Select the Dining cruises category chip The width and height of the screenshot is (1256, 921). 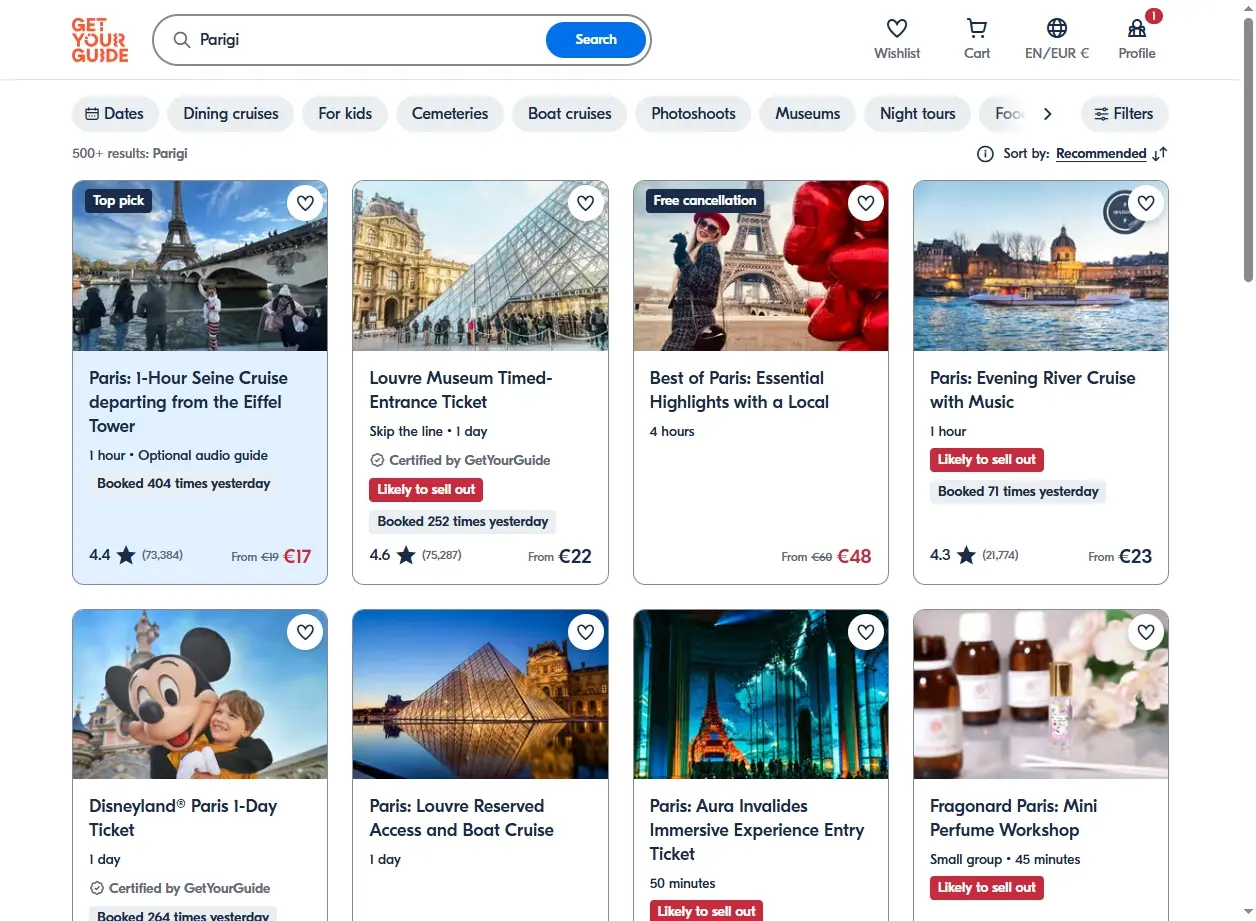point(231,114)
